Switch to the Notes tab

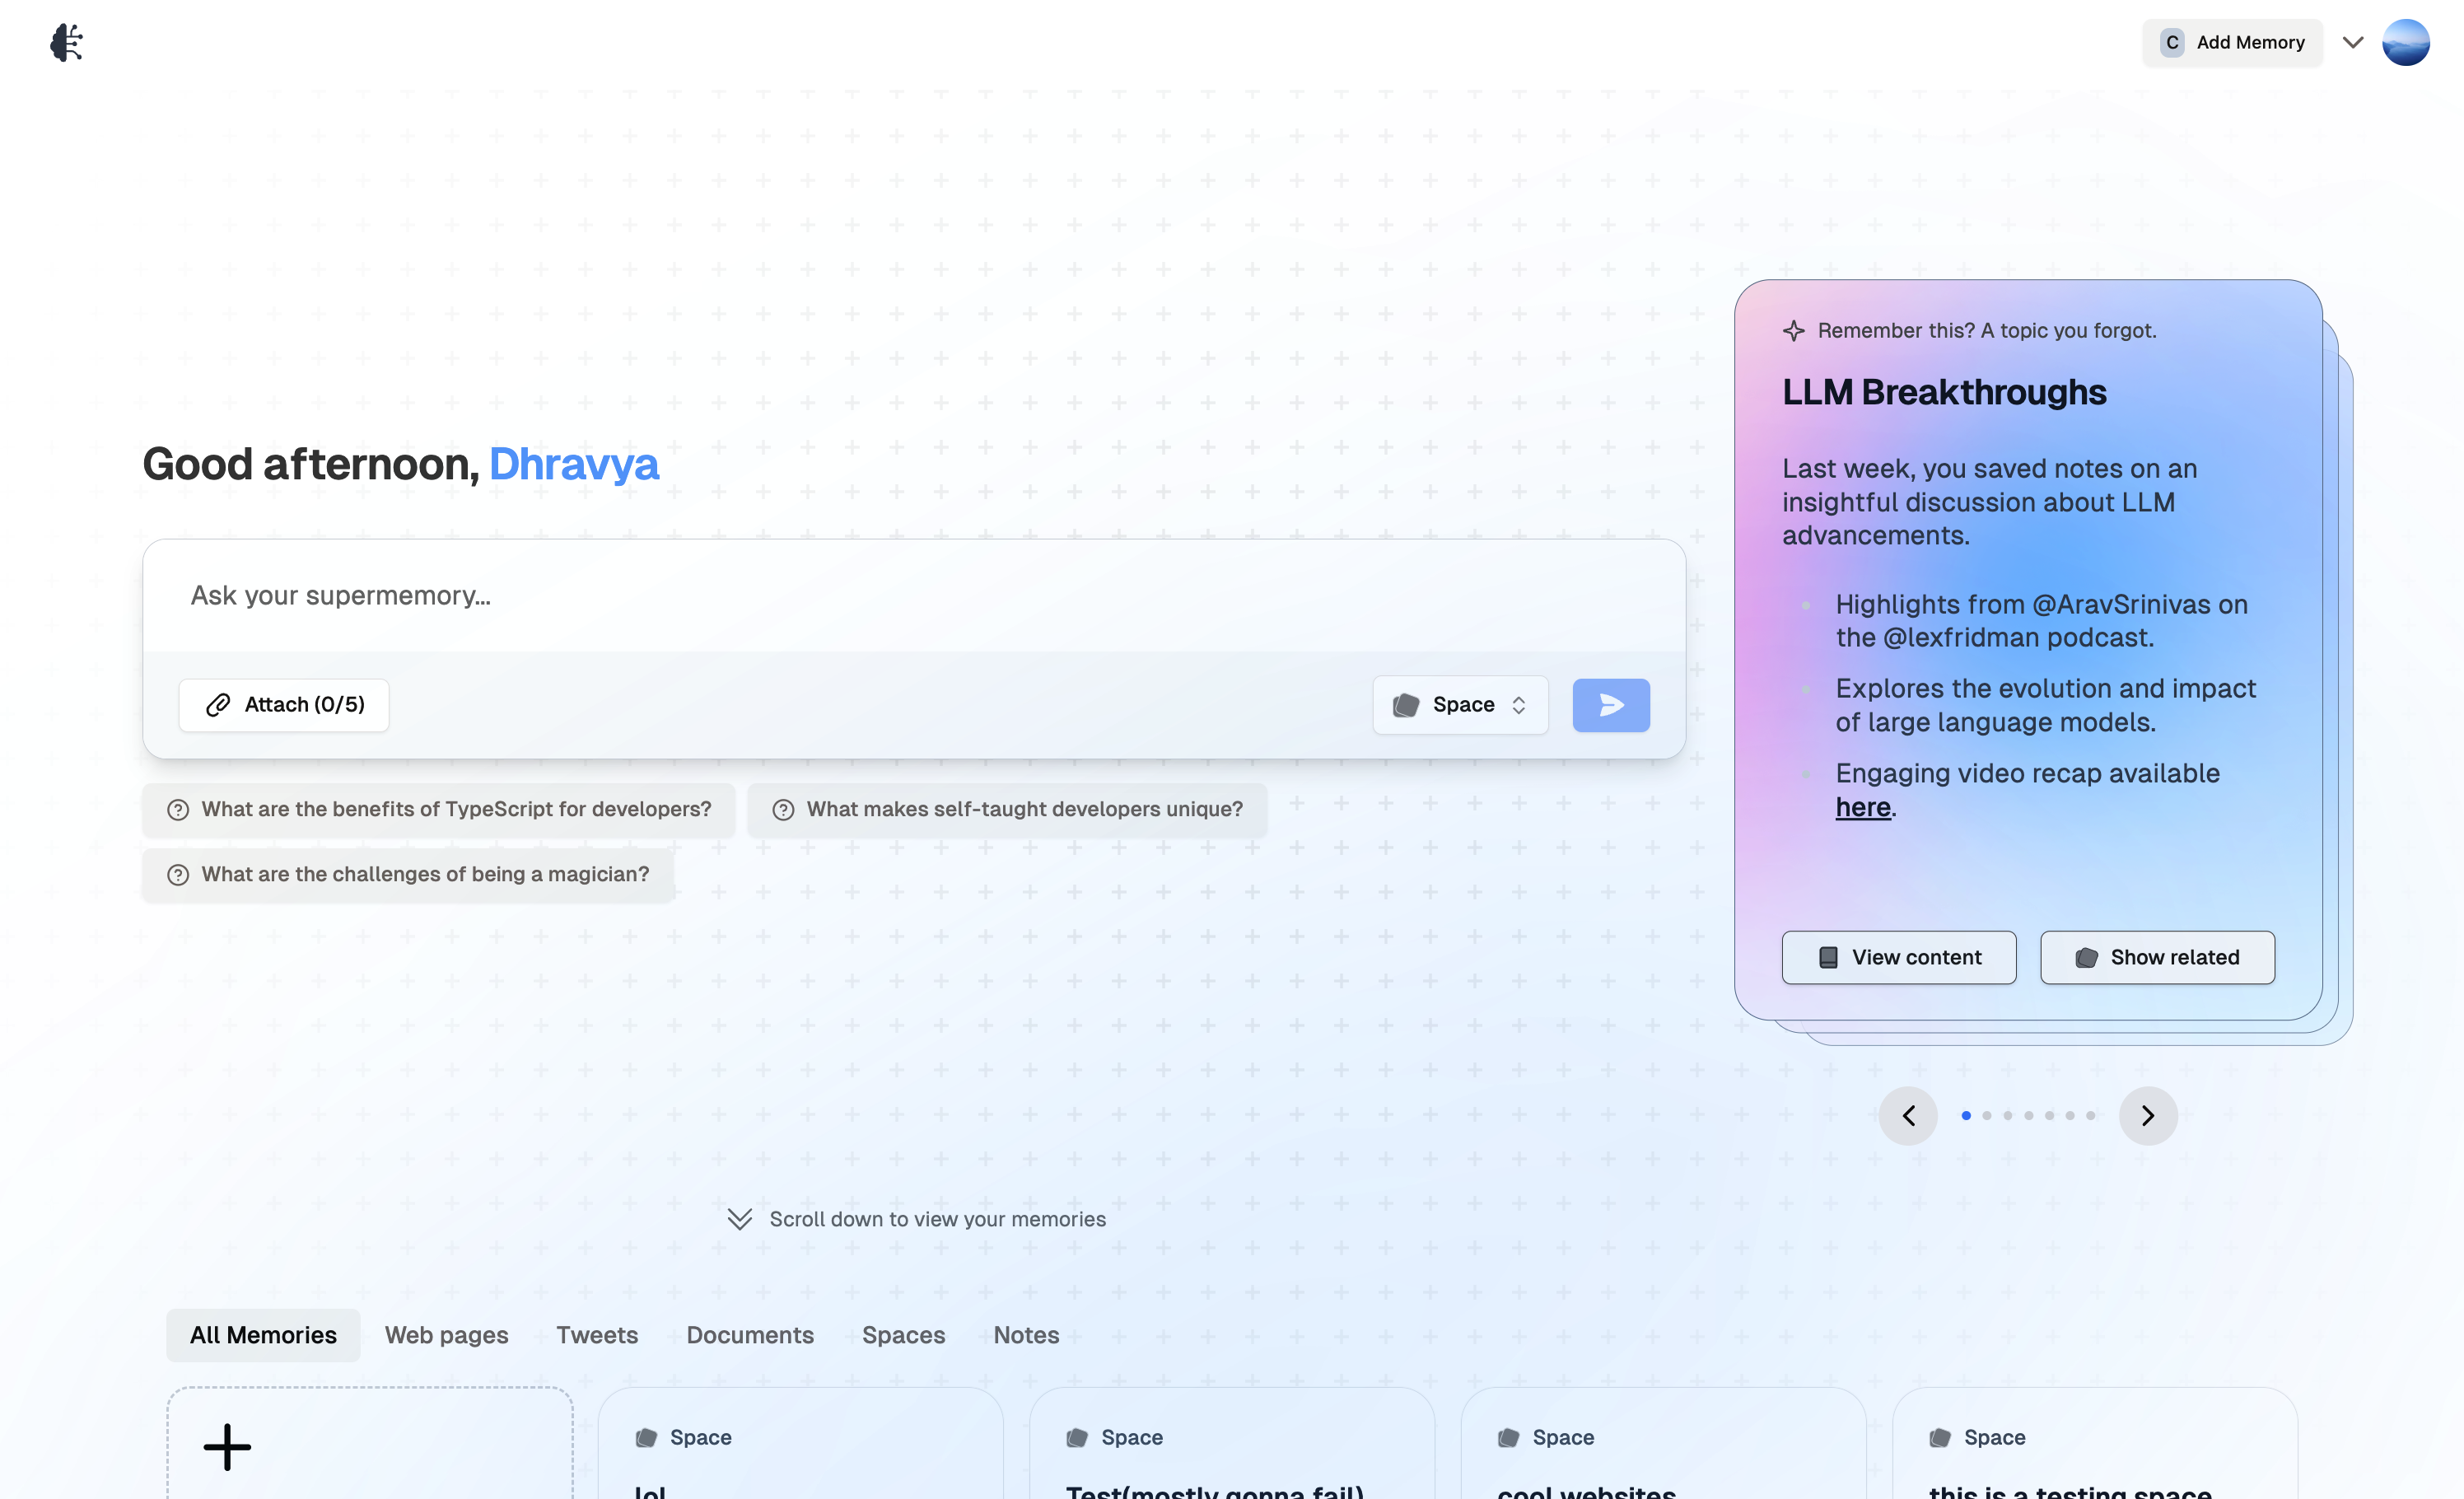1026,1336
